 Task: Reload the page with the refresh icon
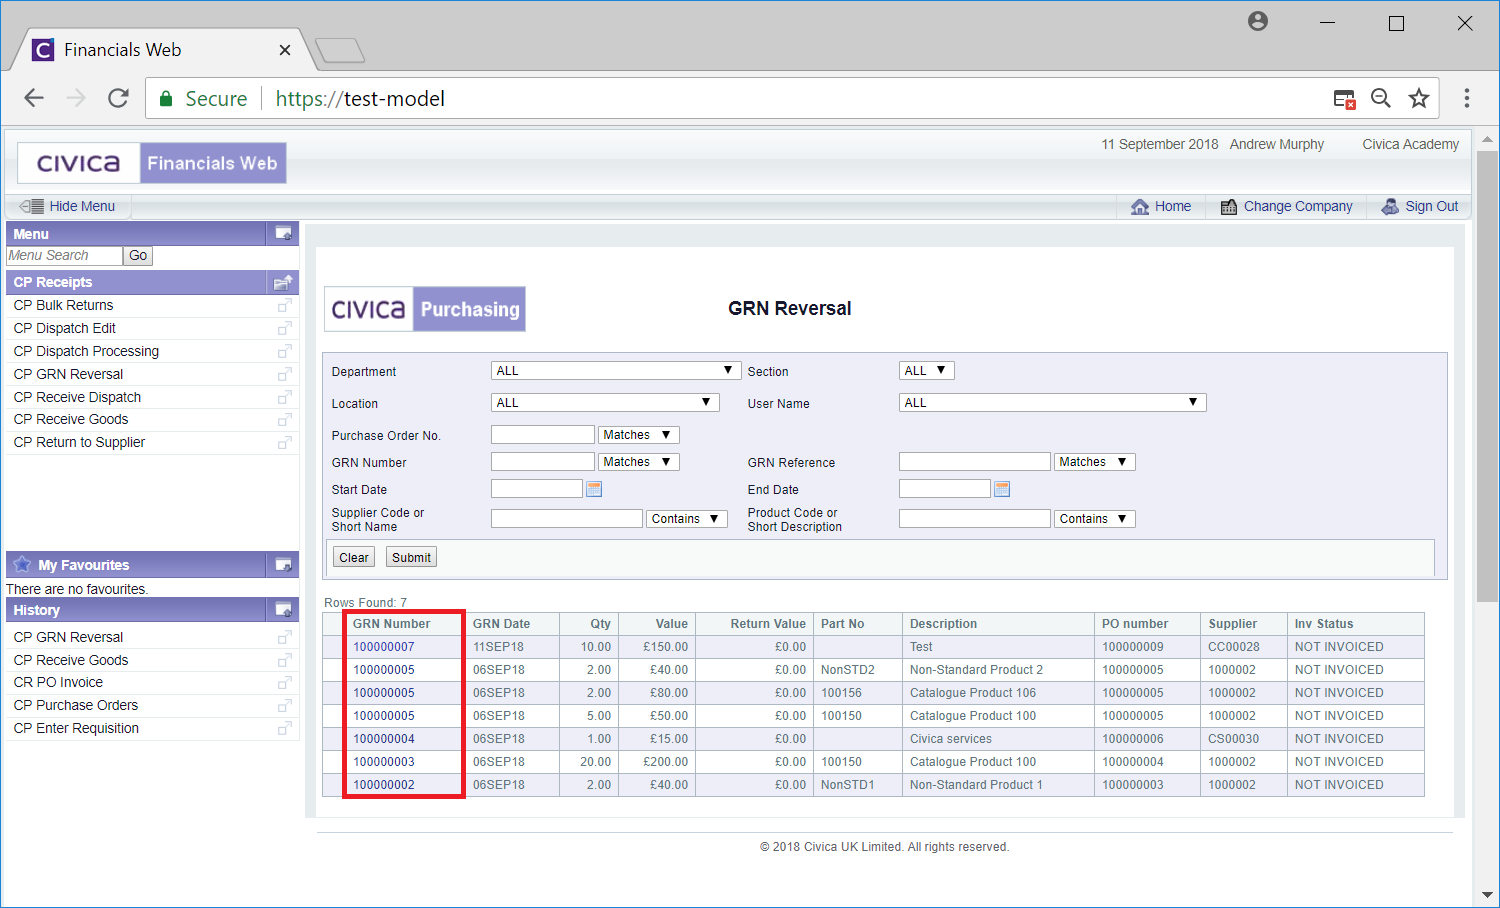click(x=118, y=98)
